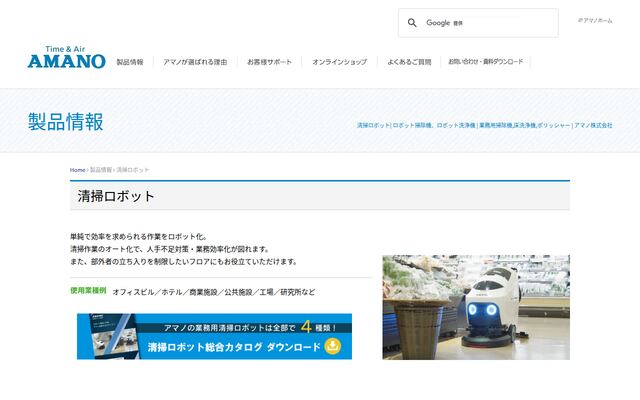Open the アマノが選ばれる理由 menu item

195,62
